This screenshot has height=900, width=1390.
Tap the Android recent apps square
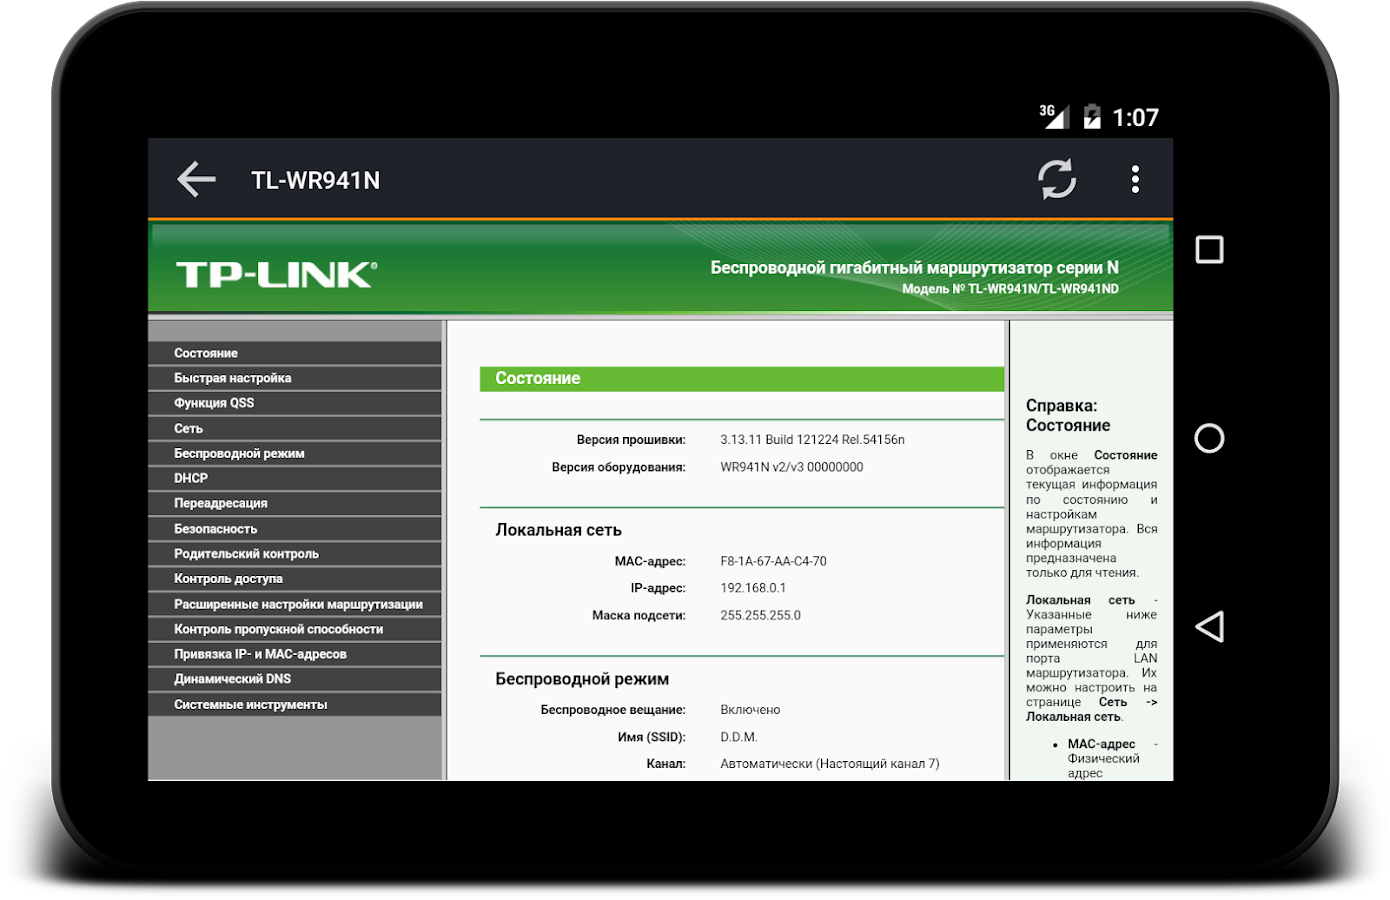[x=1209, y=250]
